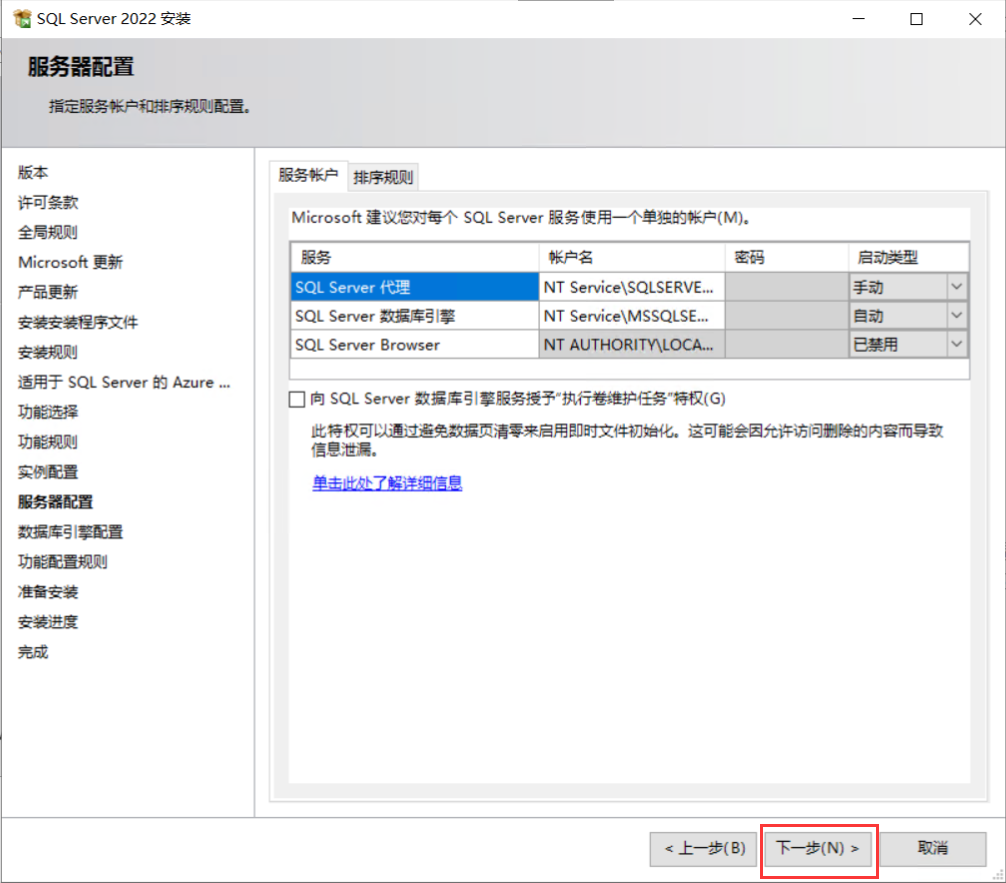The height and width of the screenshot is (883, 1006).
Task: Click the 帐户名 column header
Action: point(632,257)
